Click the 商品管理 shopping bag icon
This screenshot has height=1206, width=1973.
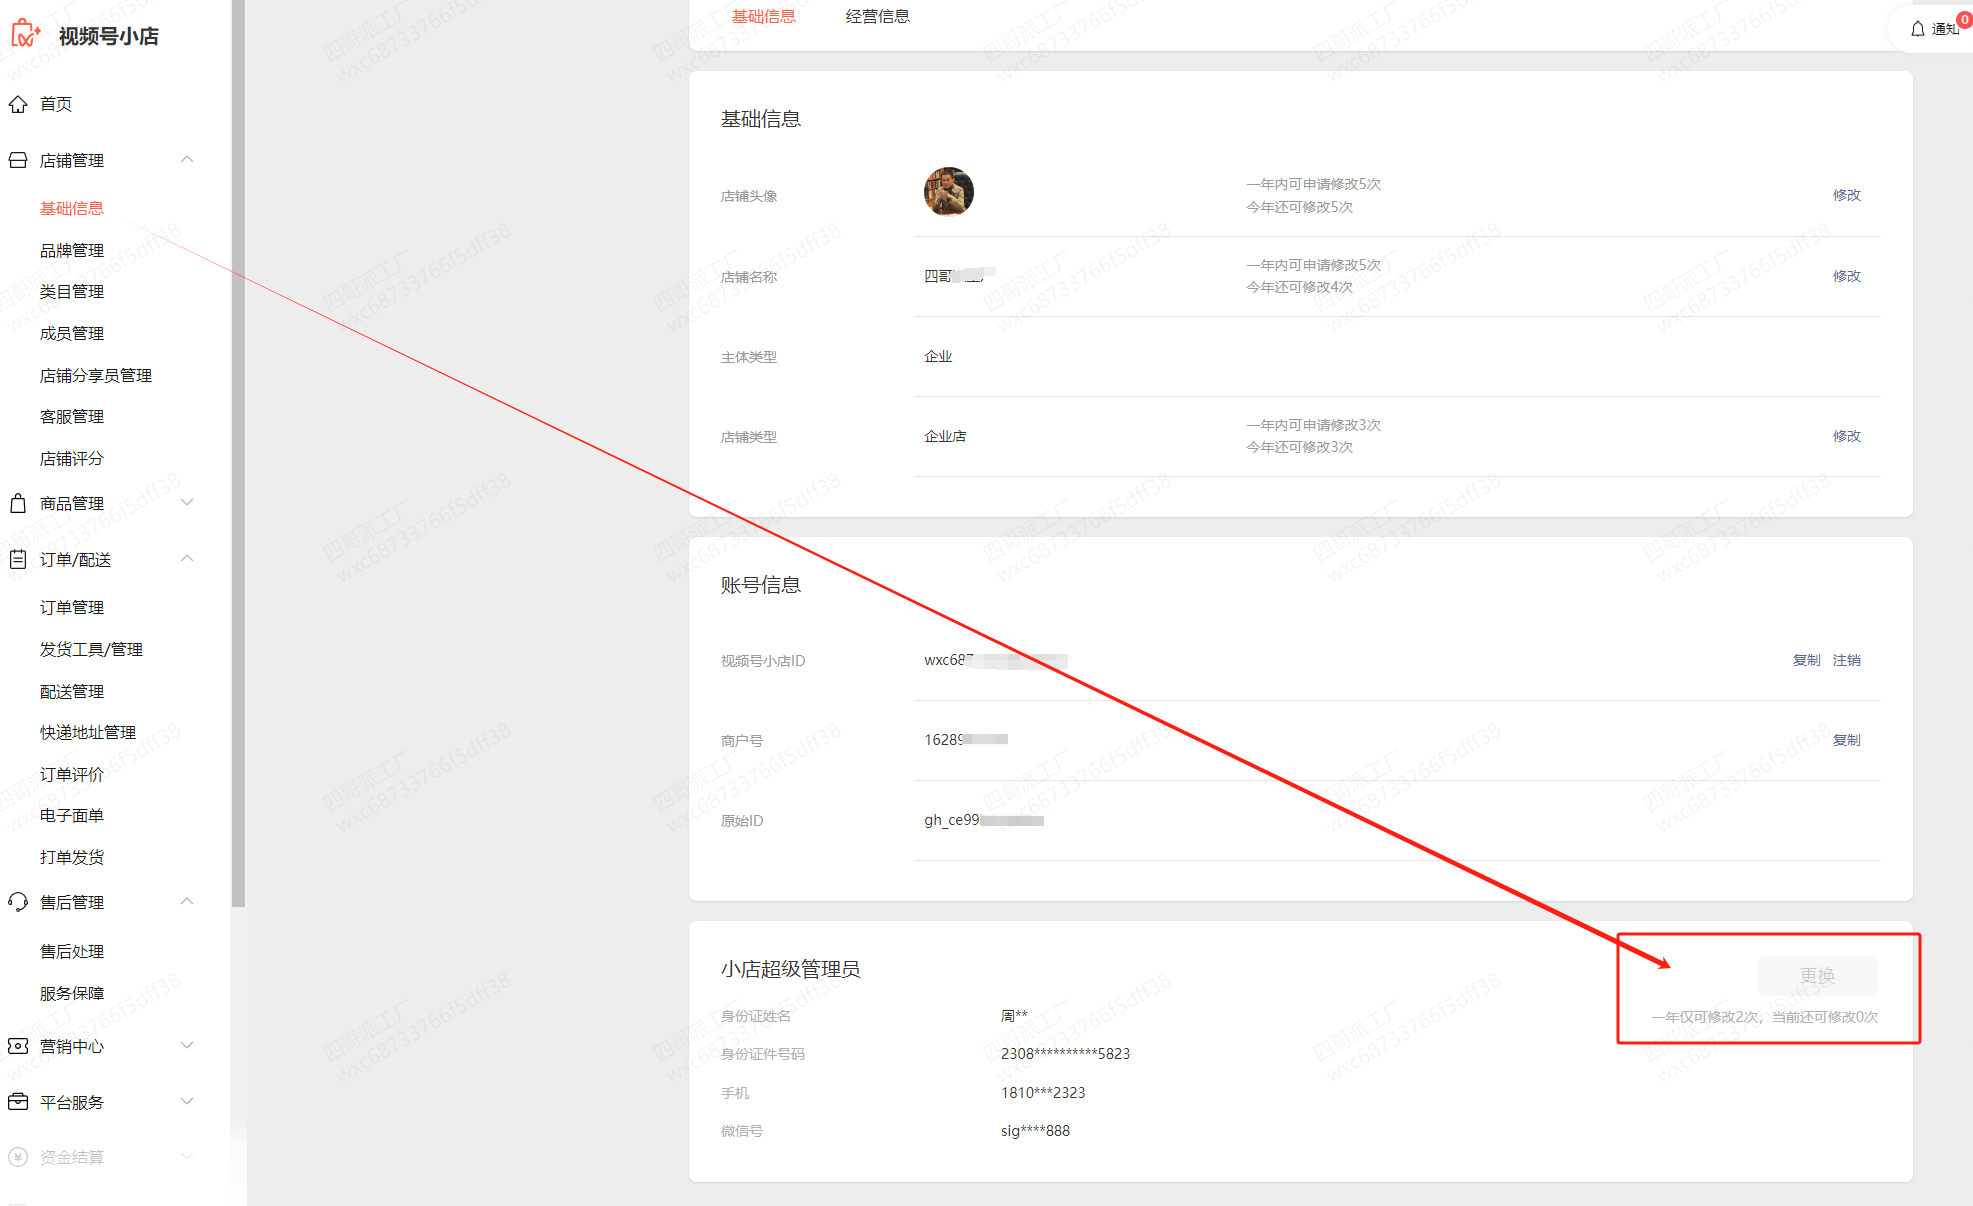click(18, 503)
